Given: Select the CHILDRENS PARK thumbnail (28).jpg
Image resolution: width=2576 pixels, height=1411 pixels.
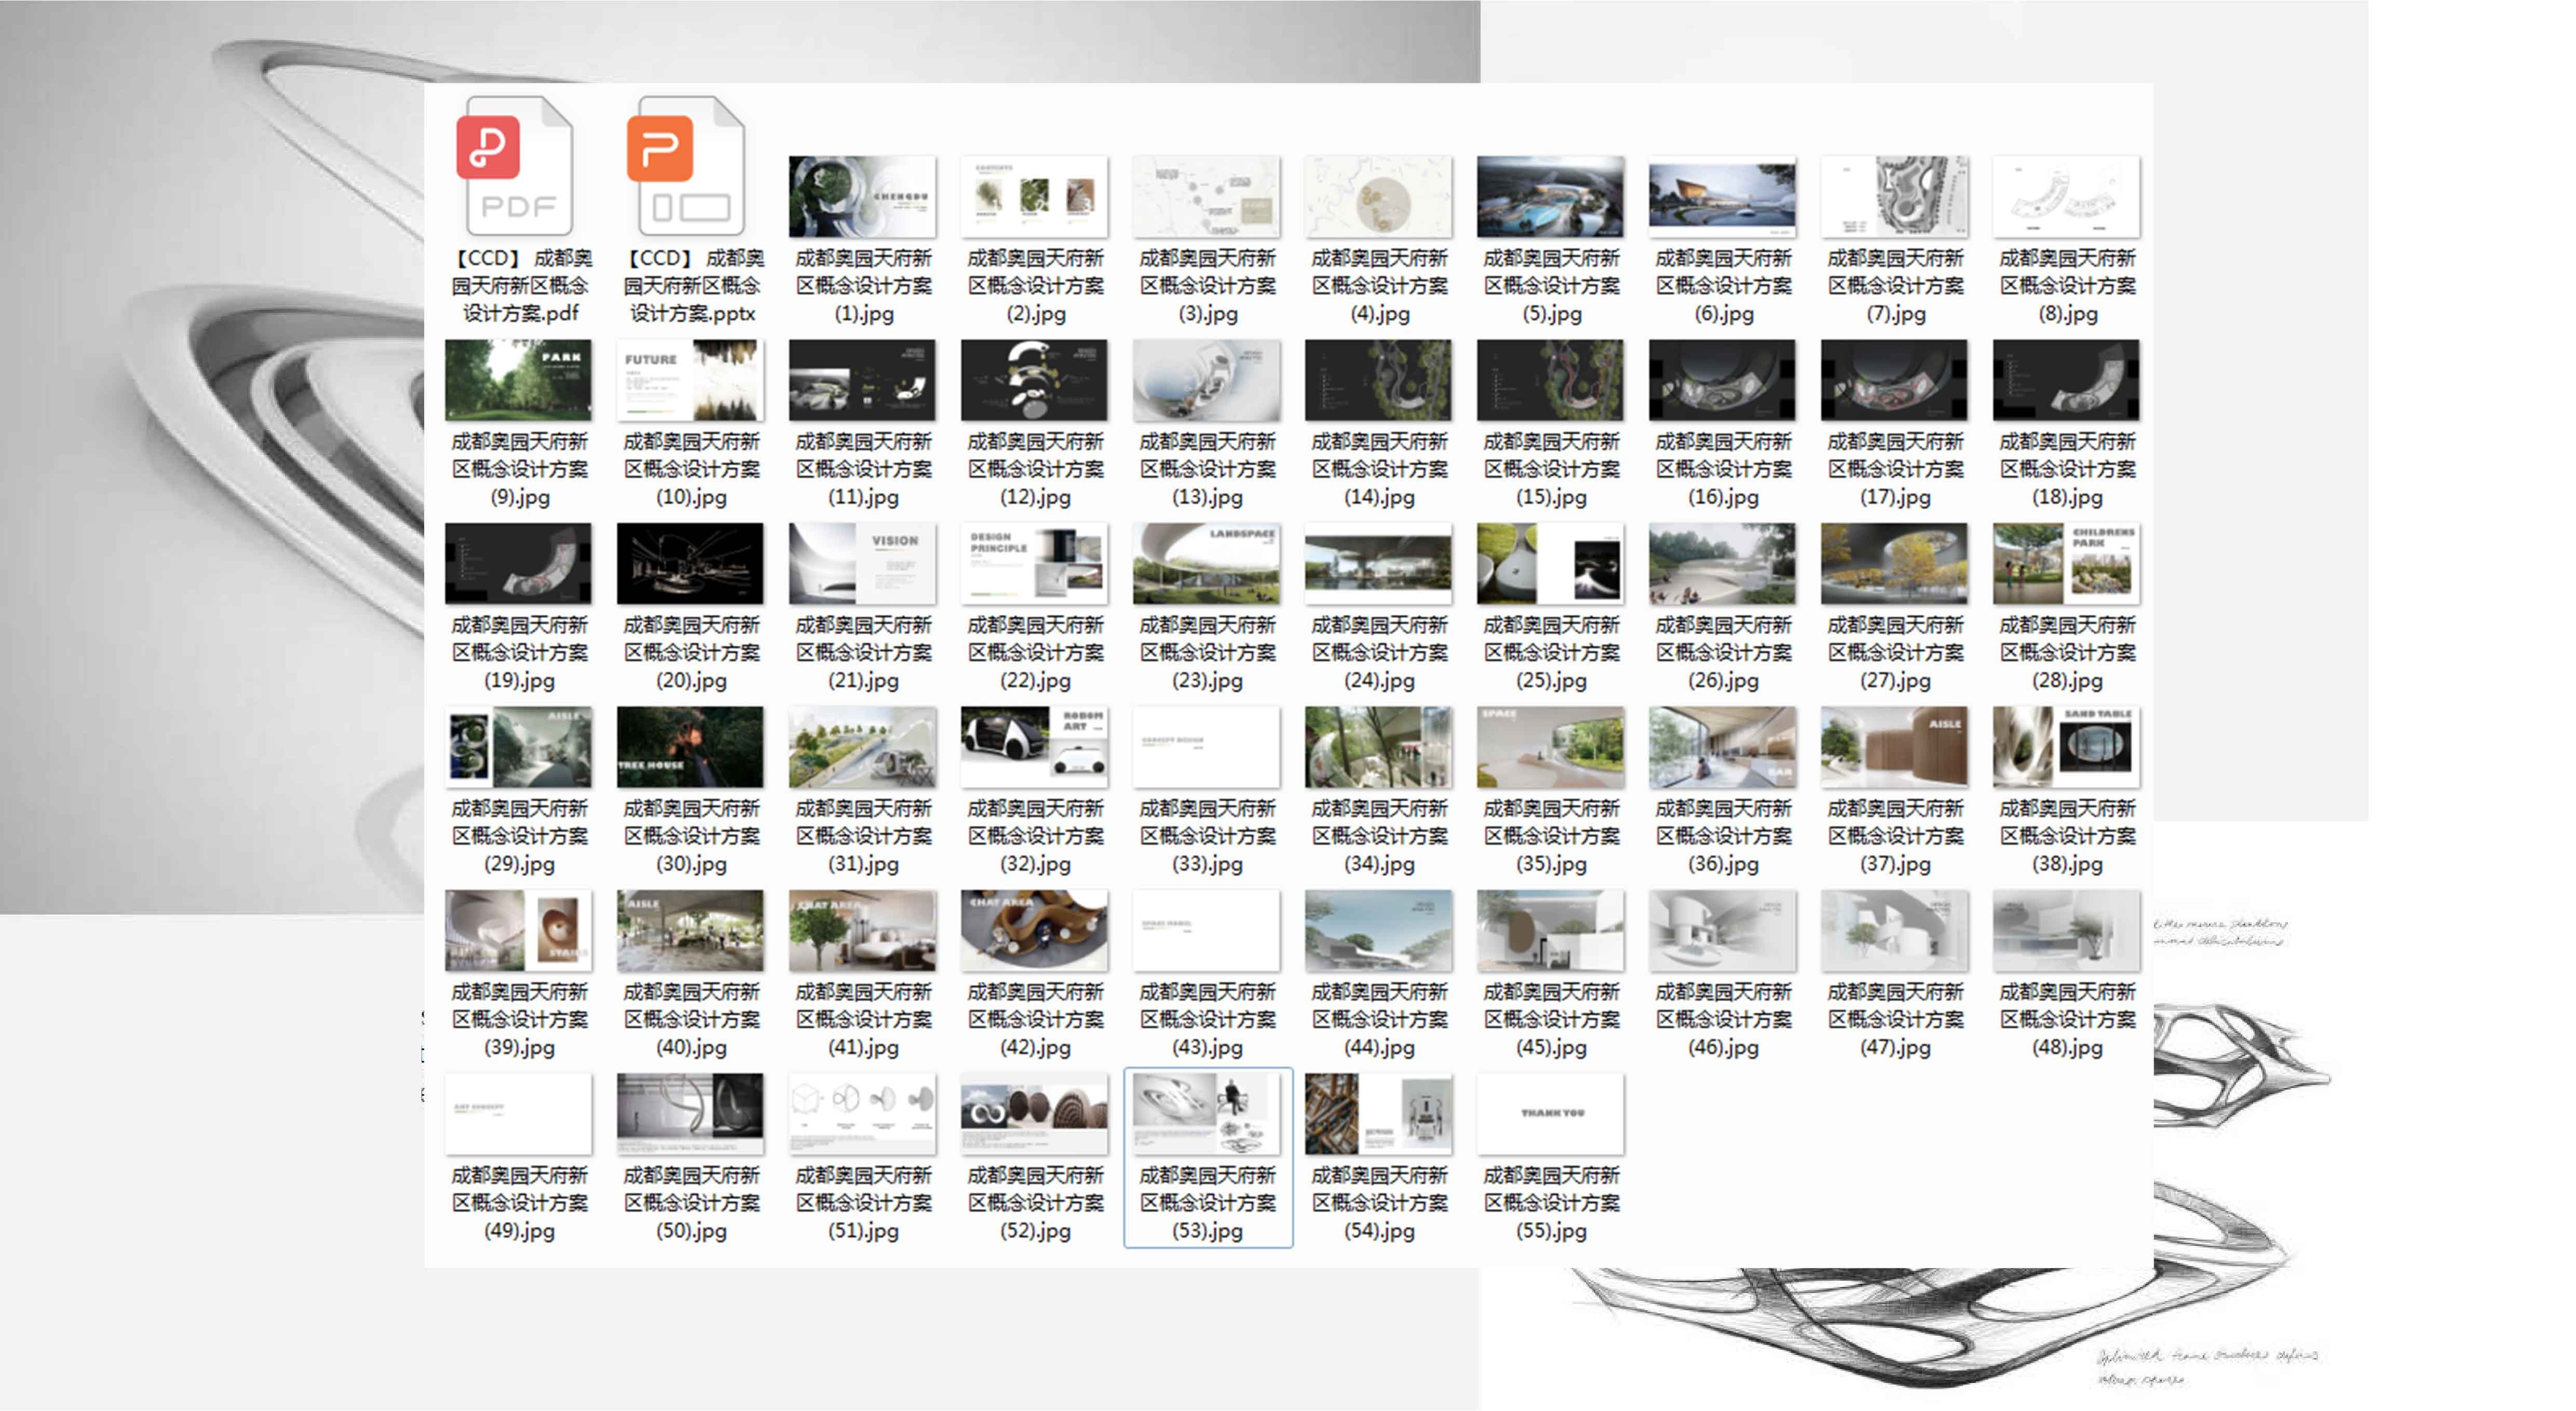Looking at the screenshot, I should pyautogui.click(x=2066, y=564).
